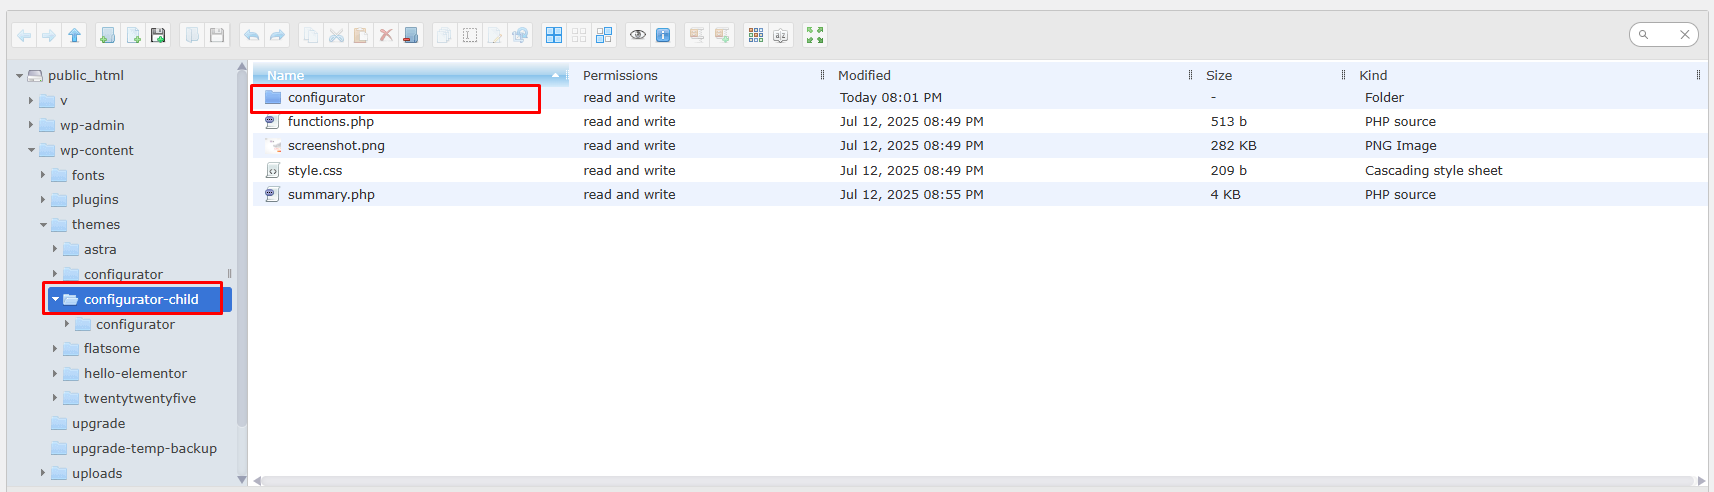Click the upload files disk icon
The image size is (1714, 492).
pyautogui.click(x=158, y=35)
